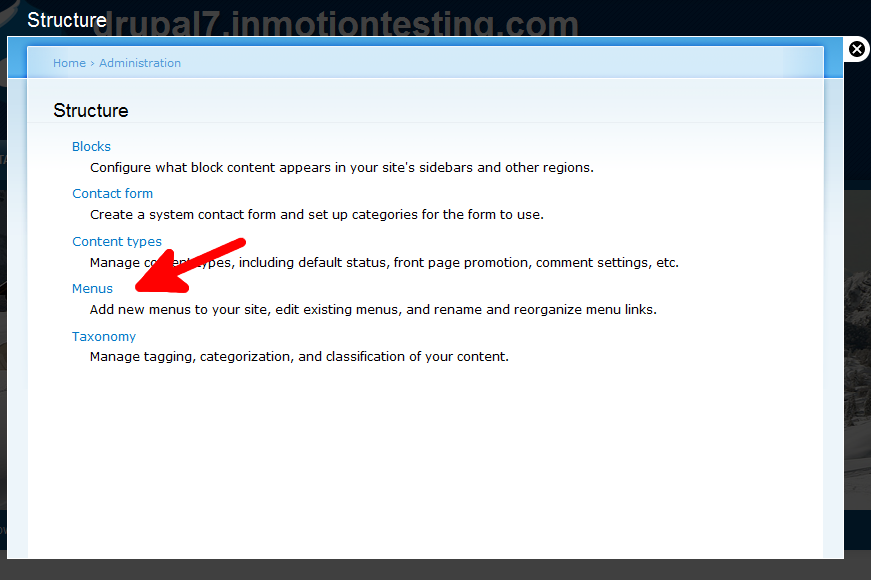Go to the Home breadcrumb link

point(69,63)
